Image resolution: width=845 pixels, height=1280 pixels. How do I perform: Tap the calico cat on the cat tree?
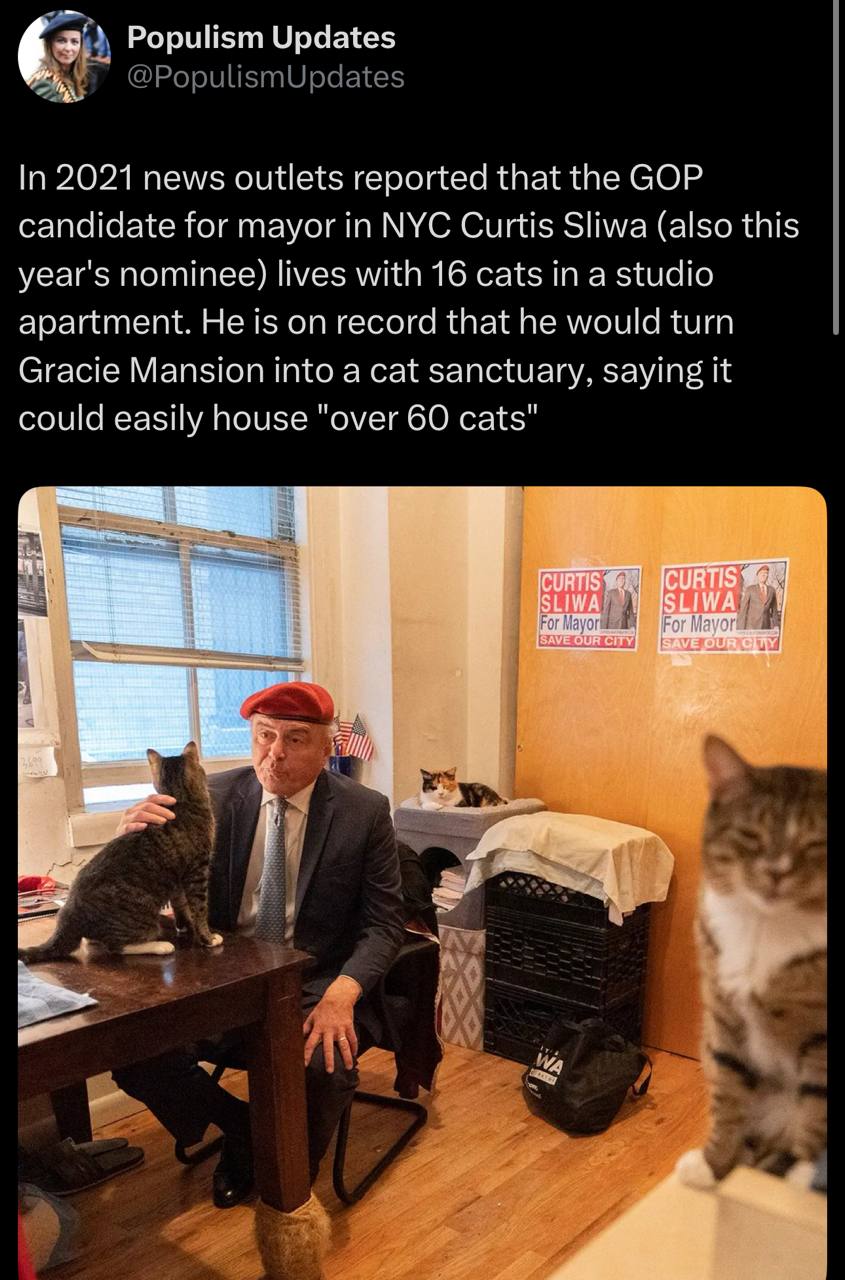tap(459, 789)
